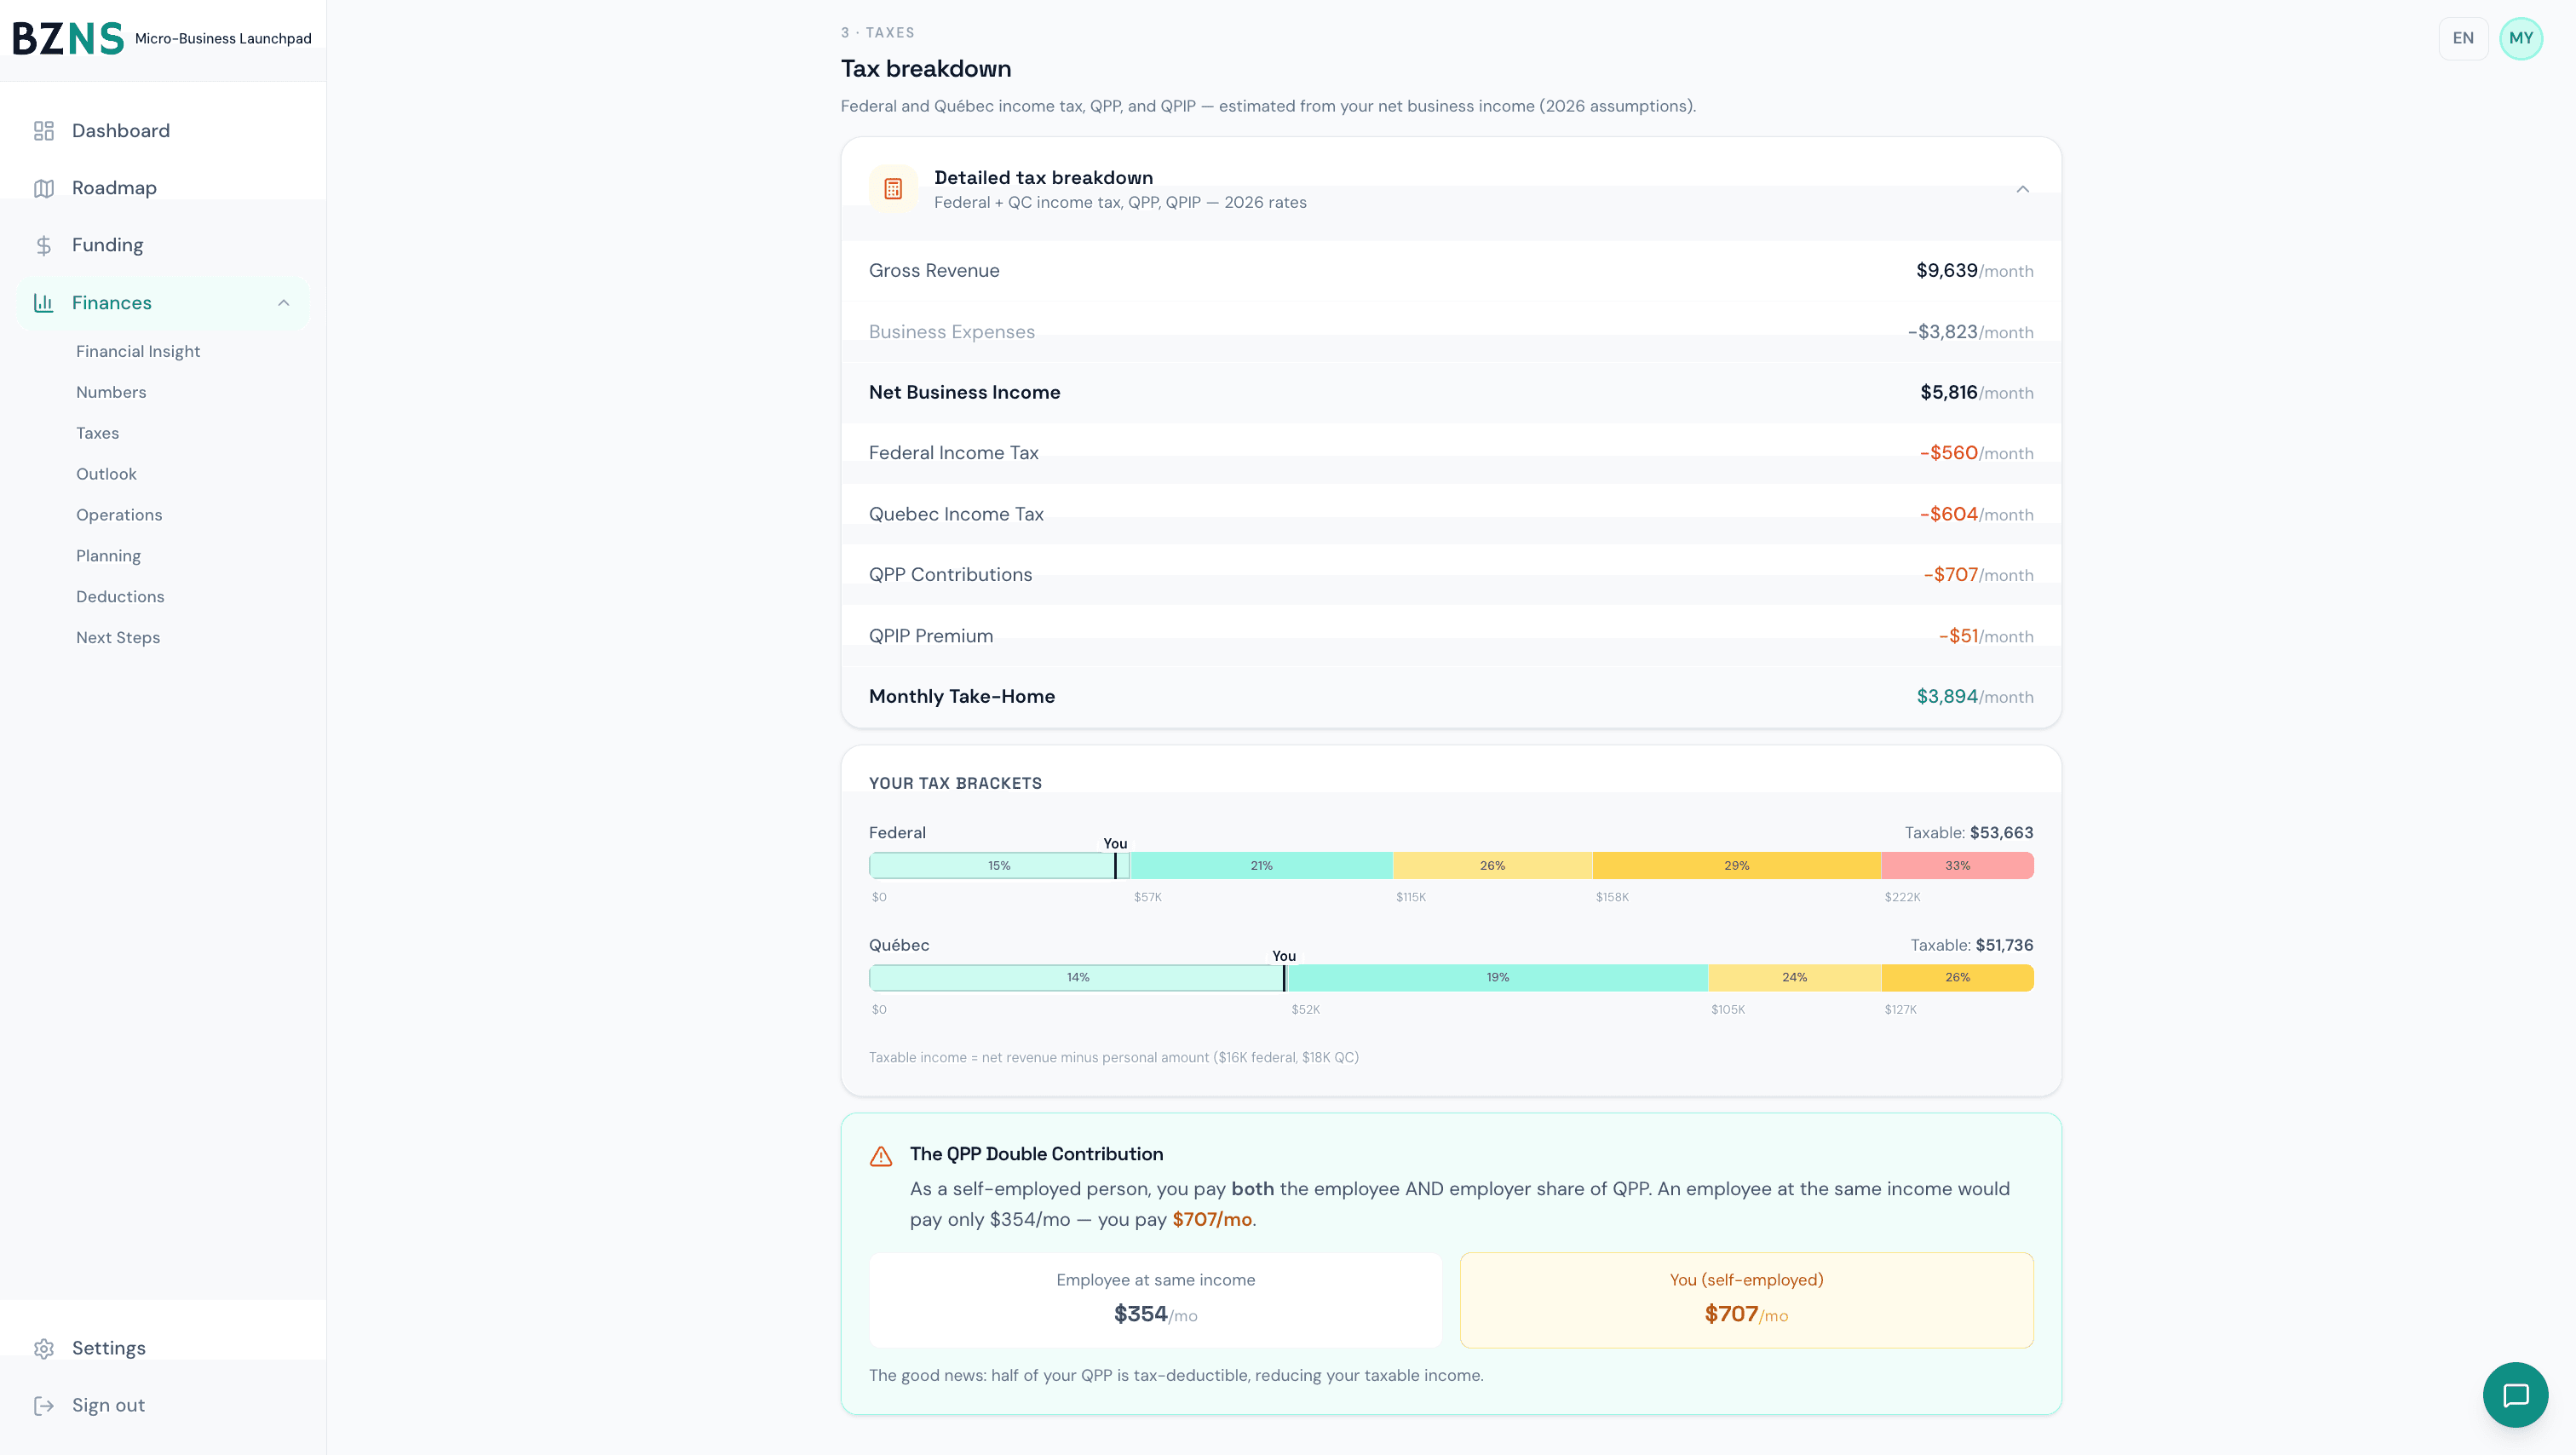Open the Deductions page

tap(120, 596)
